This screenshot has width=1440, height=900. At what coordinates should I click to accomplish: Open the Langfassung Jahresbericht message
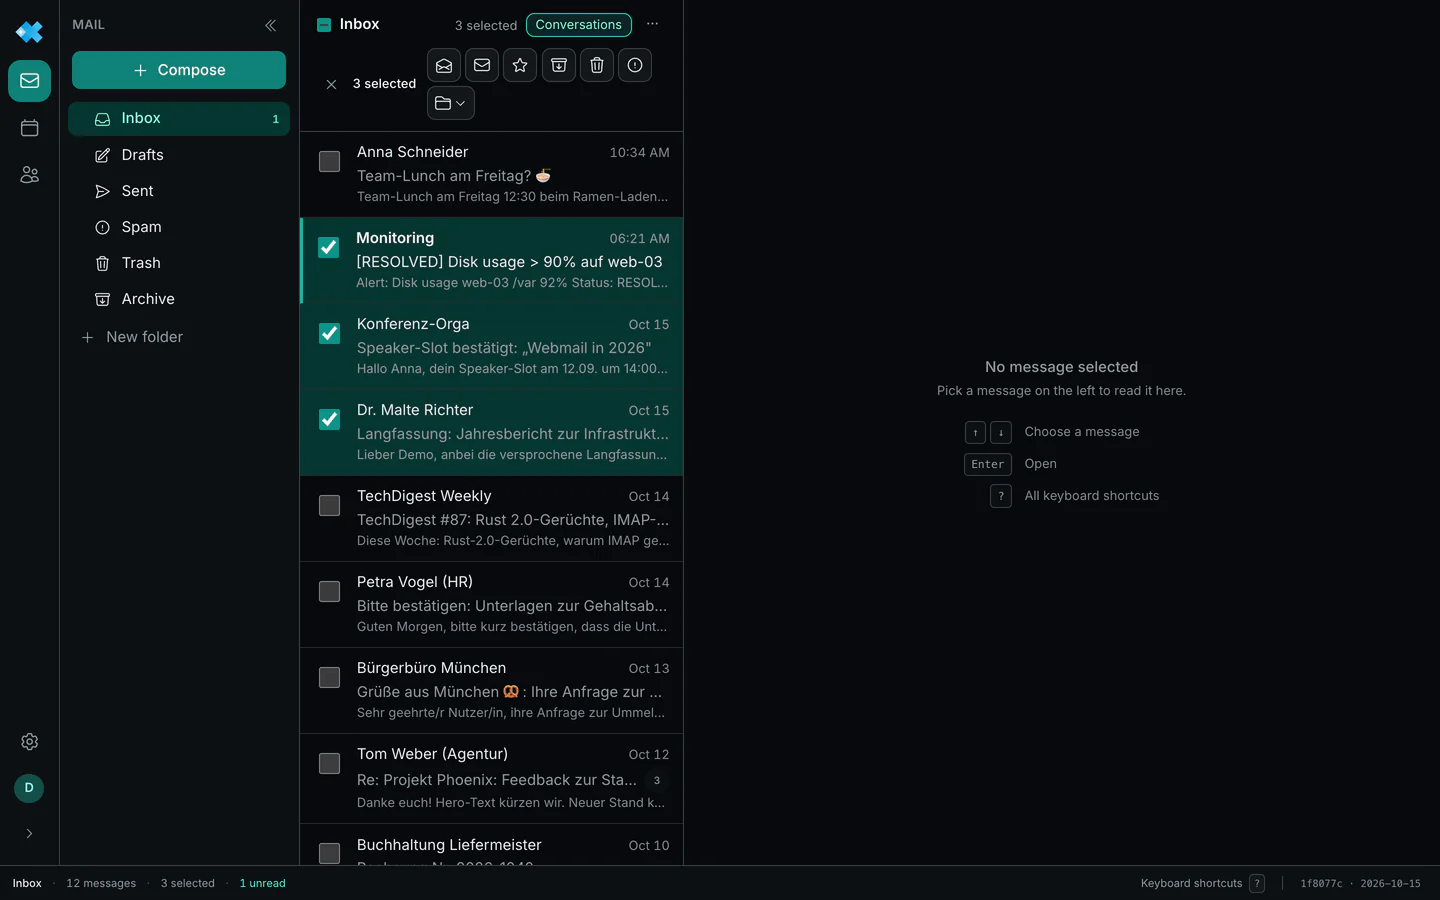point(491,433)
